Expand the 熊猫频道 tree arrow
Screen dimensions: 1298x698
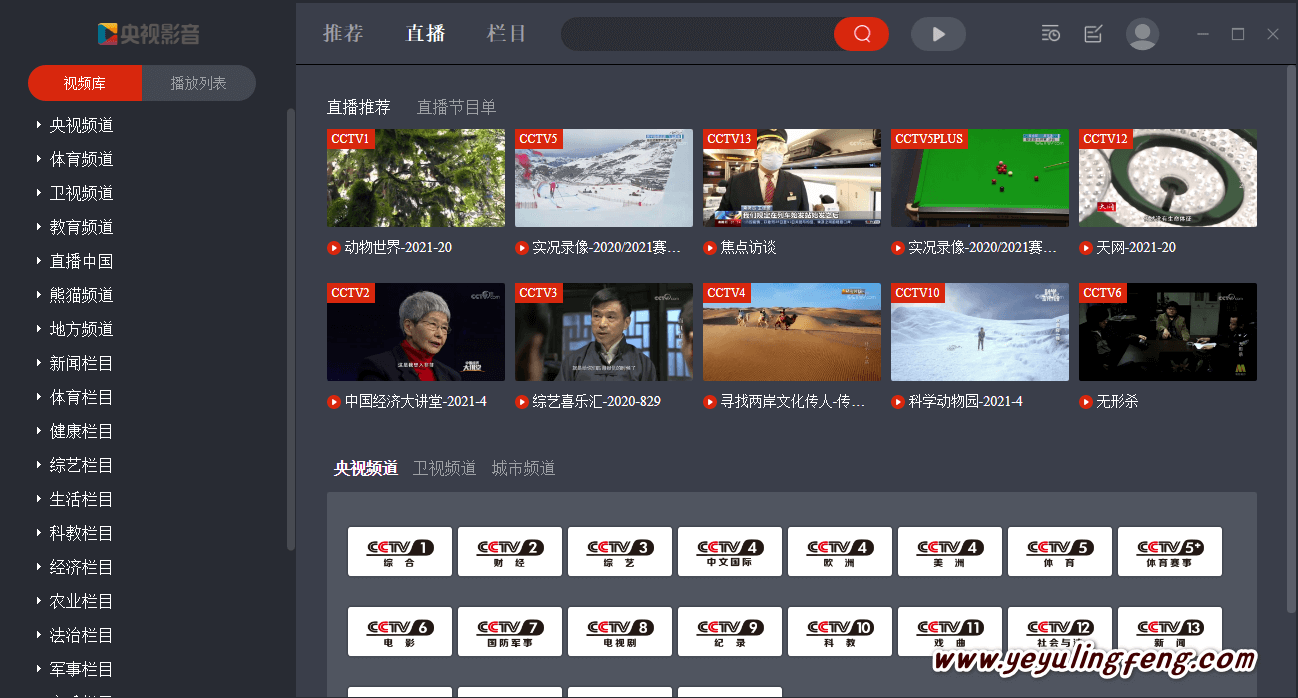pyautogui.click(x=39, y=295)
